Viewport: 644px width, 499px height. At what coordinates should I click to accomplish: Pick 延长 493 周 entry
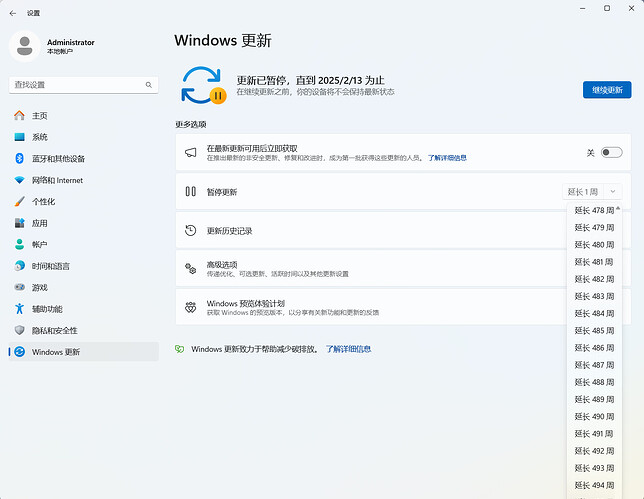(594, 468)
